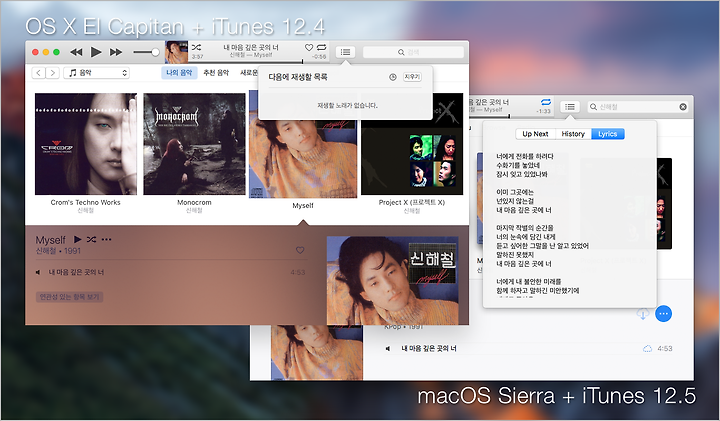Click the cloud icon beside 4:53 in iTunes 12.5

click(x=647, y=348)
